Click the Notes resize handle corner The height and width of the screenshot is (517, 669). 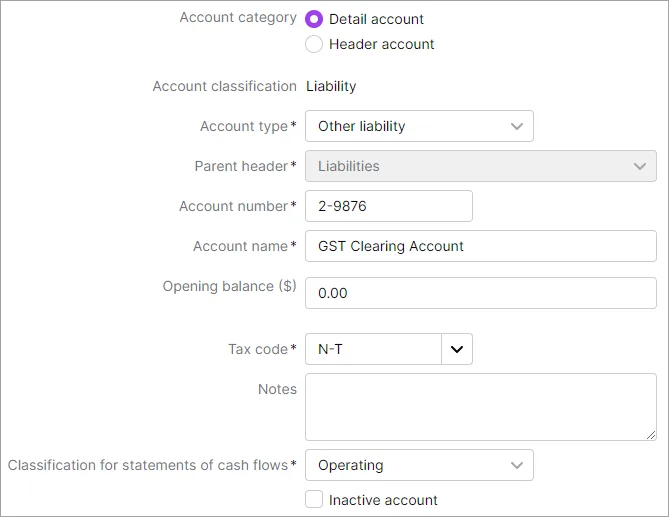click(651, 435)
